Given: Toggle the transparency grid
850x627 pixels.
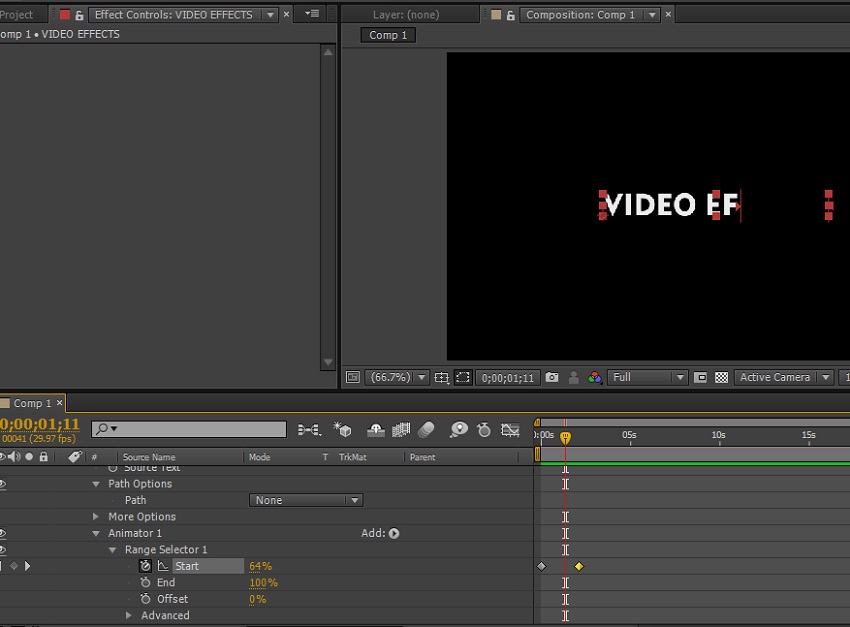Looking at the screenshot, I should coord(722,378).
